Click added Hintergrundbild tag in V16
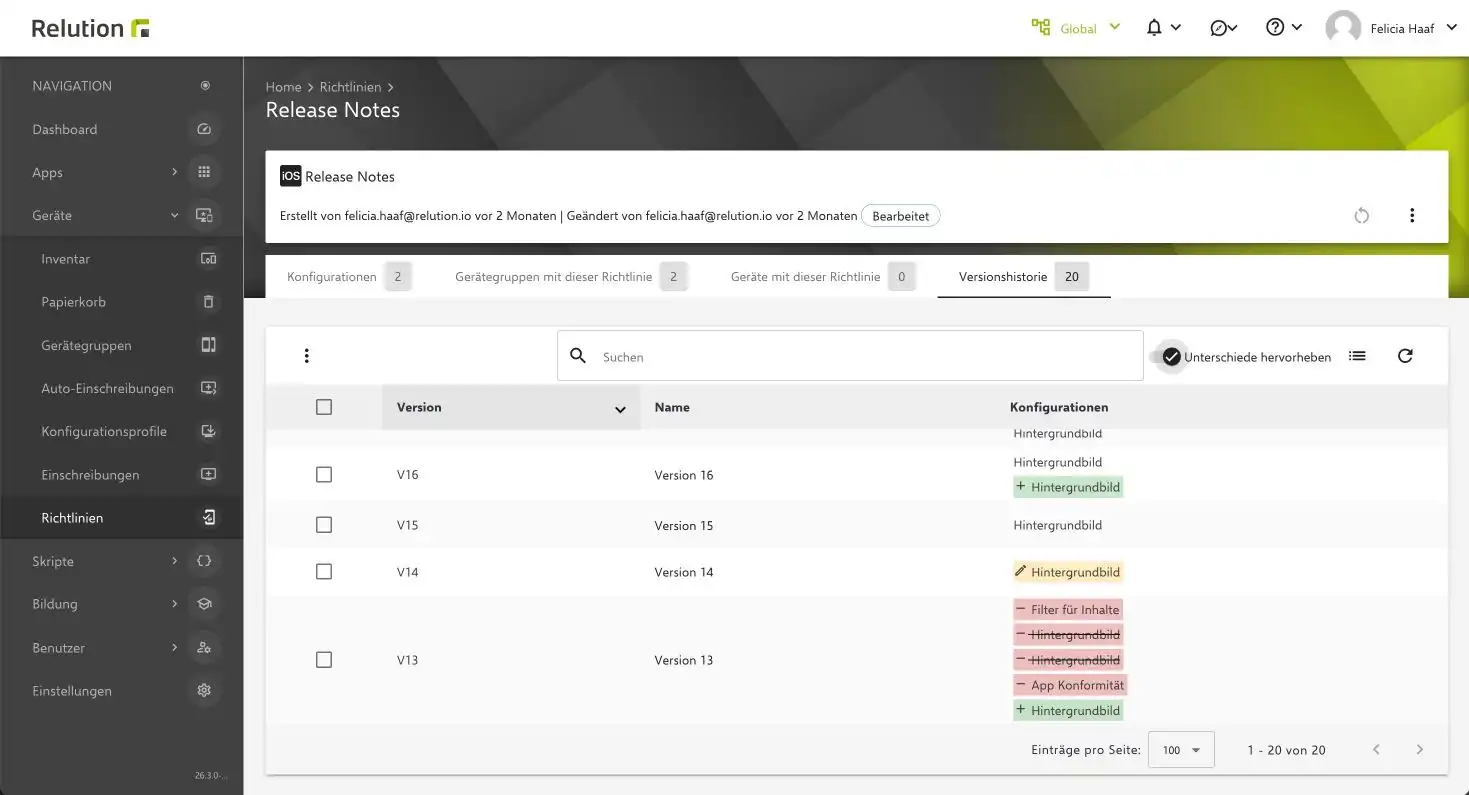Viewport: 1469px width, 795px height. tap(1067, 487)
